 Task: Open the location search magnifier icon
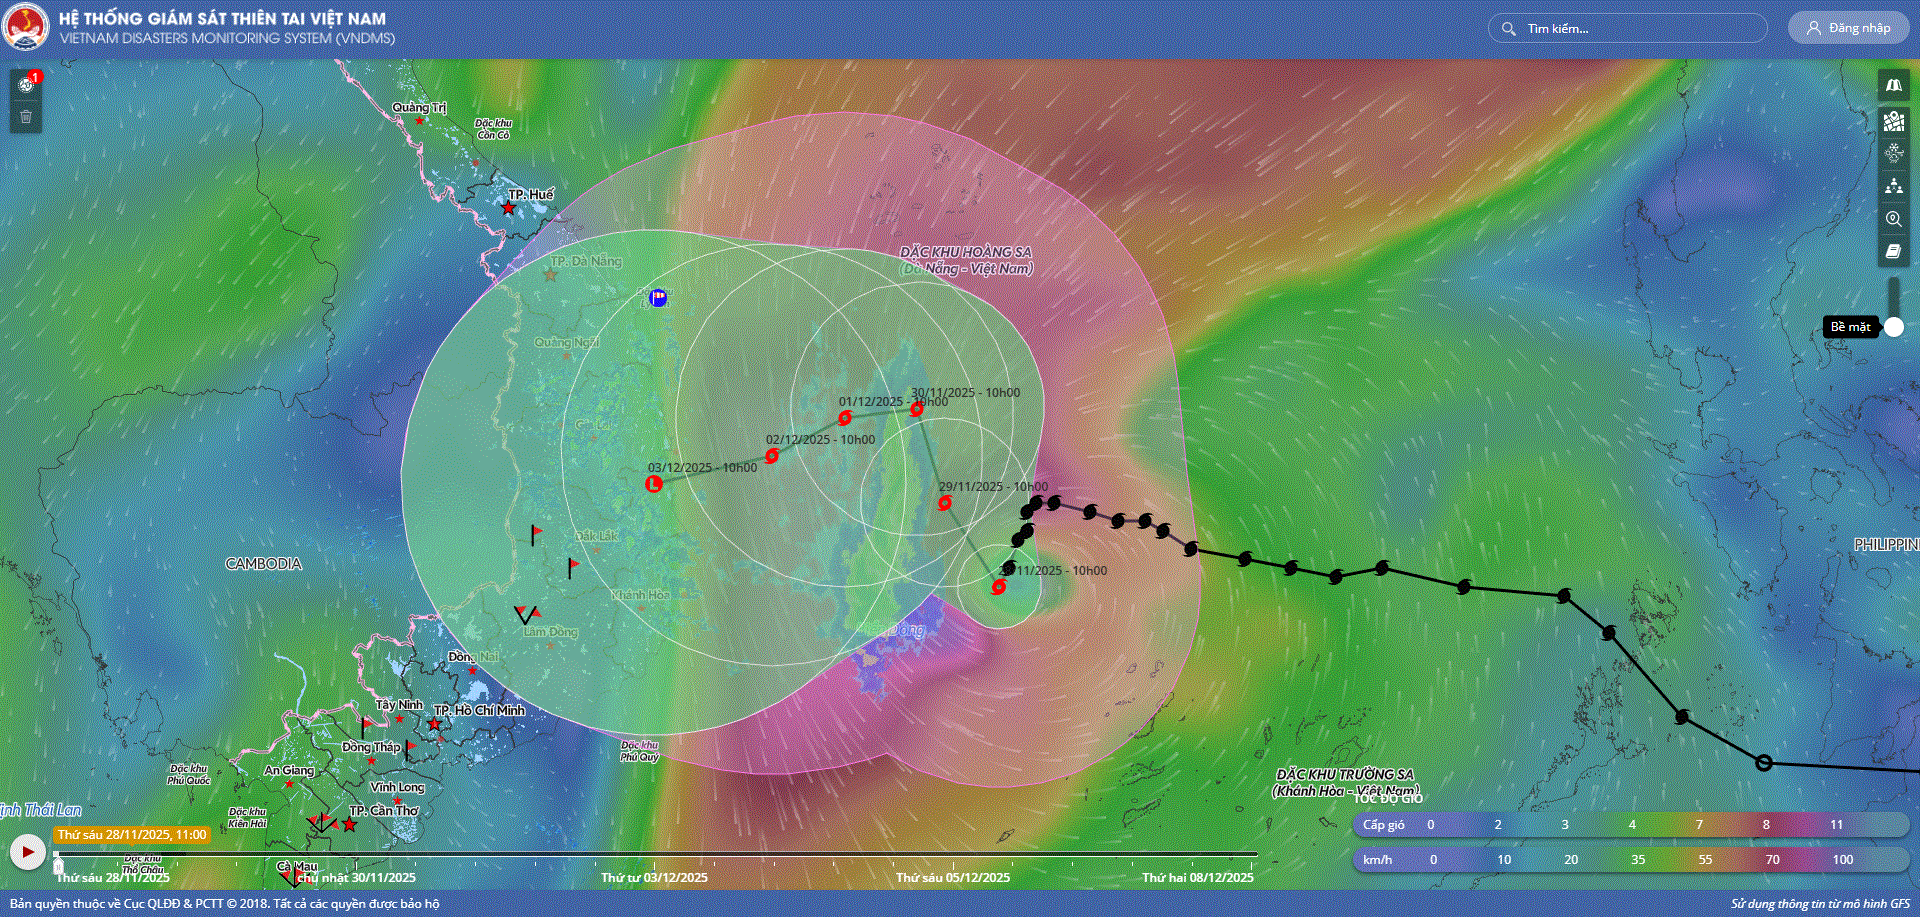coord(1893,219)
